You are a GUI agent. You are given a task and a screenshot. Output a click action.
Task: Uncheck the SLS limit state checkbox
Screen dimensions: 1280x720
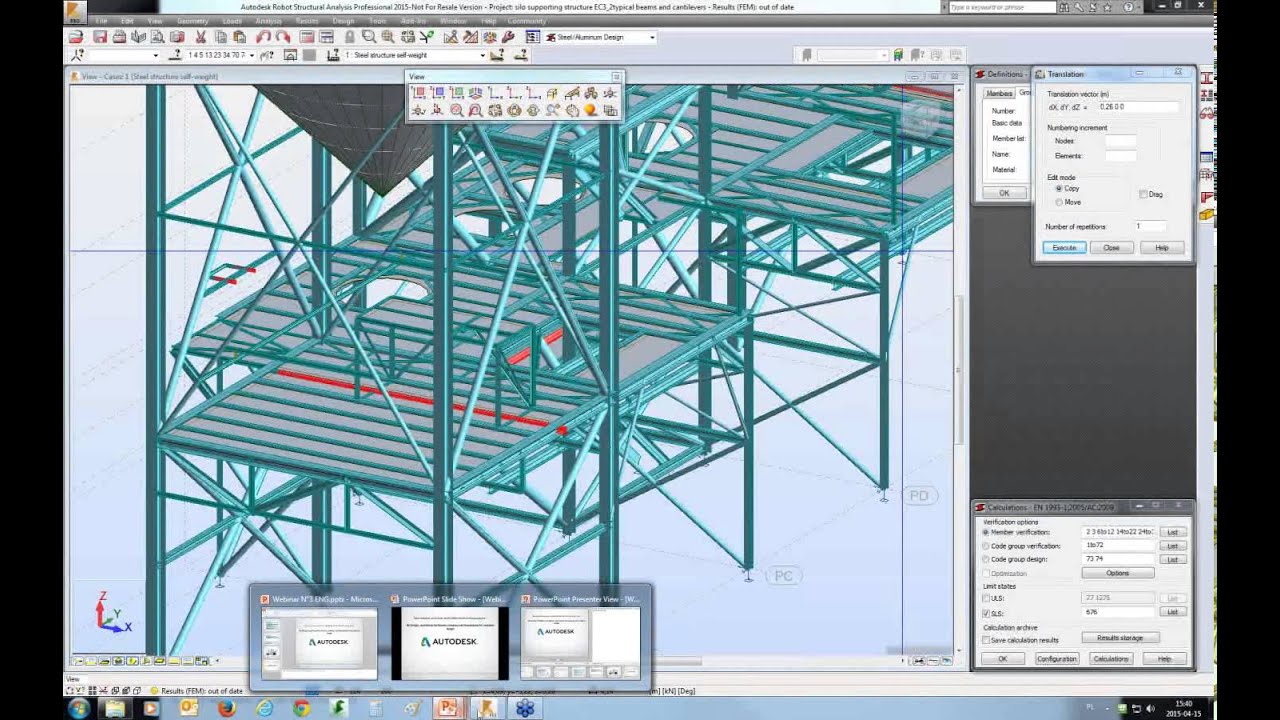coord(986,612)
